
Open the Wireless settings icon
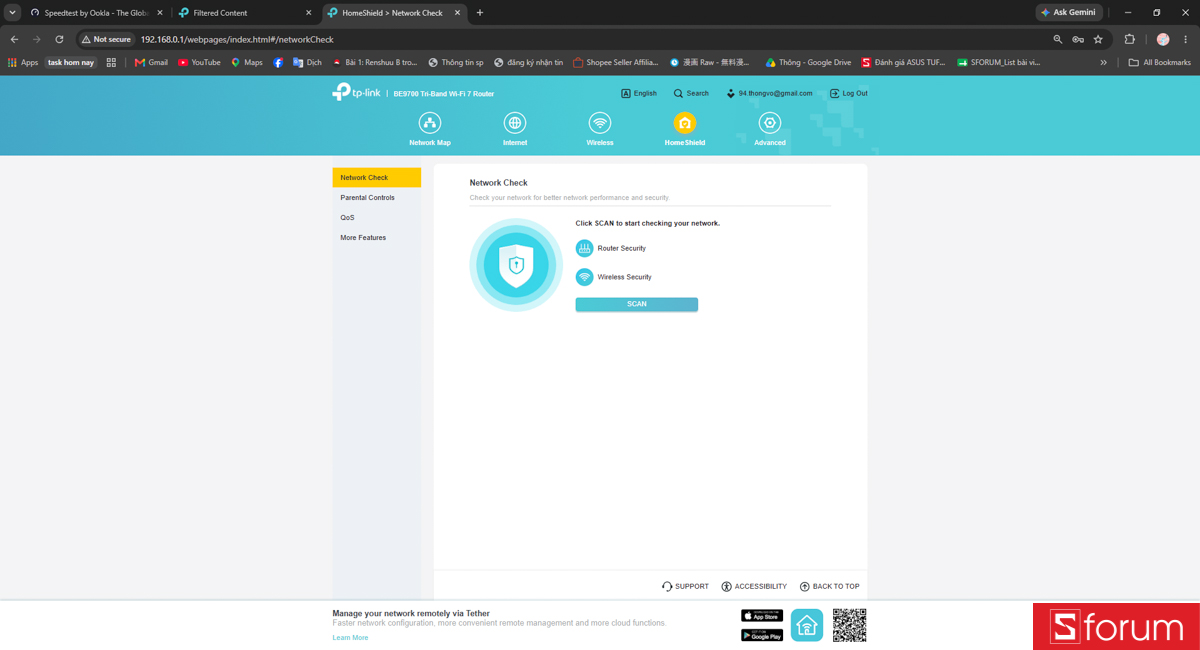(x=600, y=123)
